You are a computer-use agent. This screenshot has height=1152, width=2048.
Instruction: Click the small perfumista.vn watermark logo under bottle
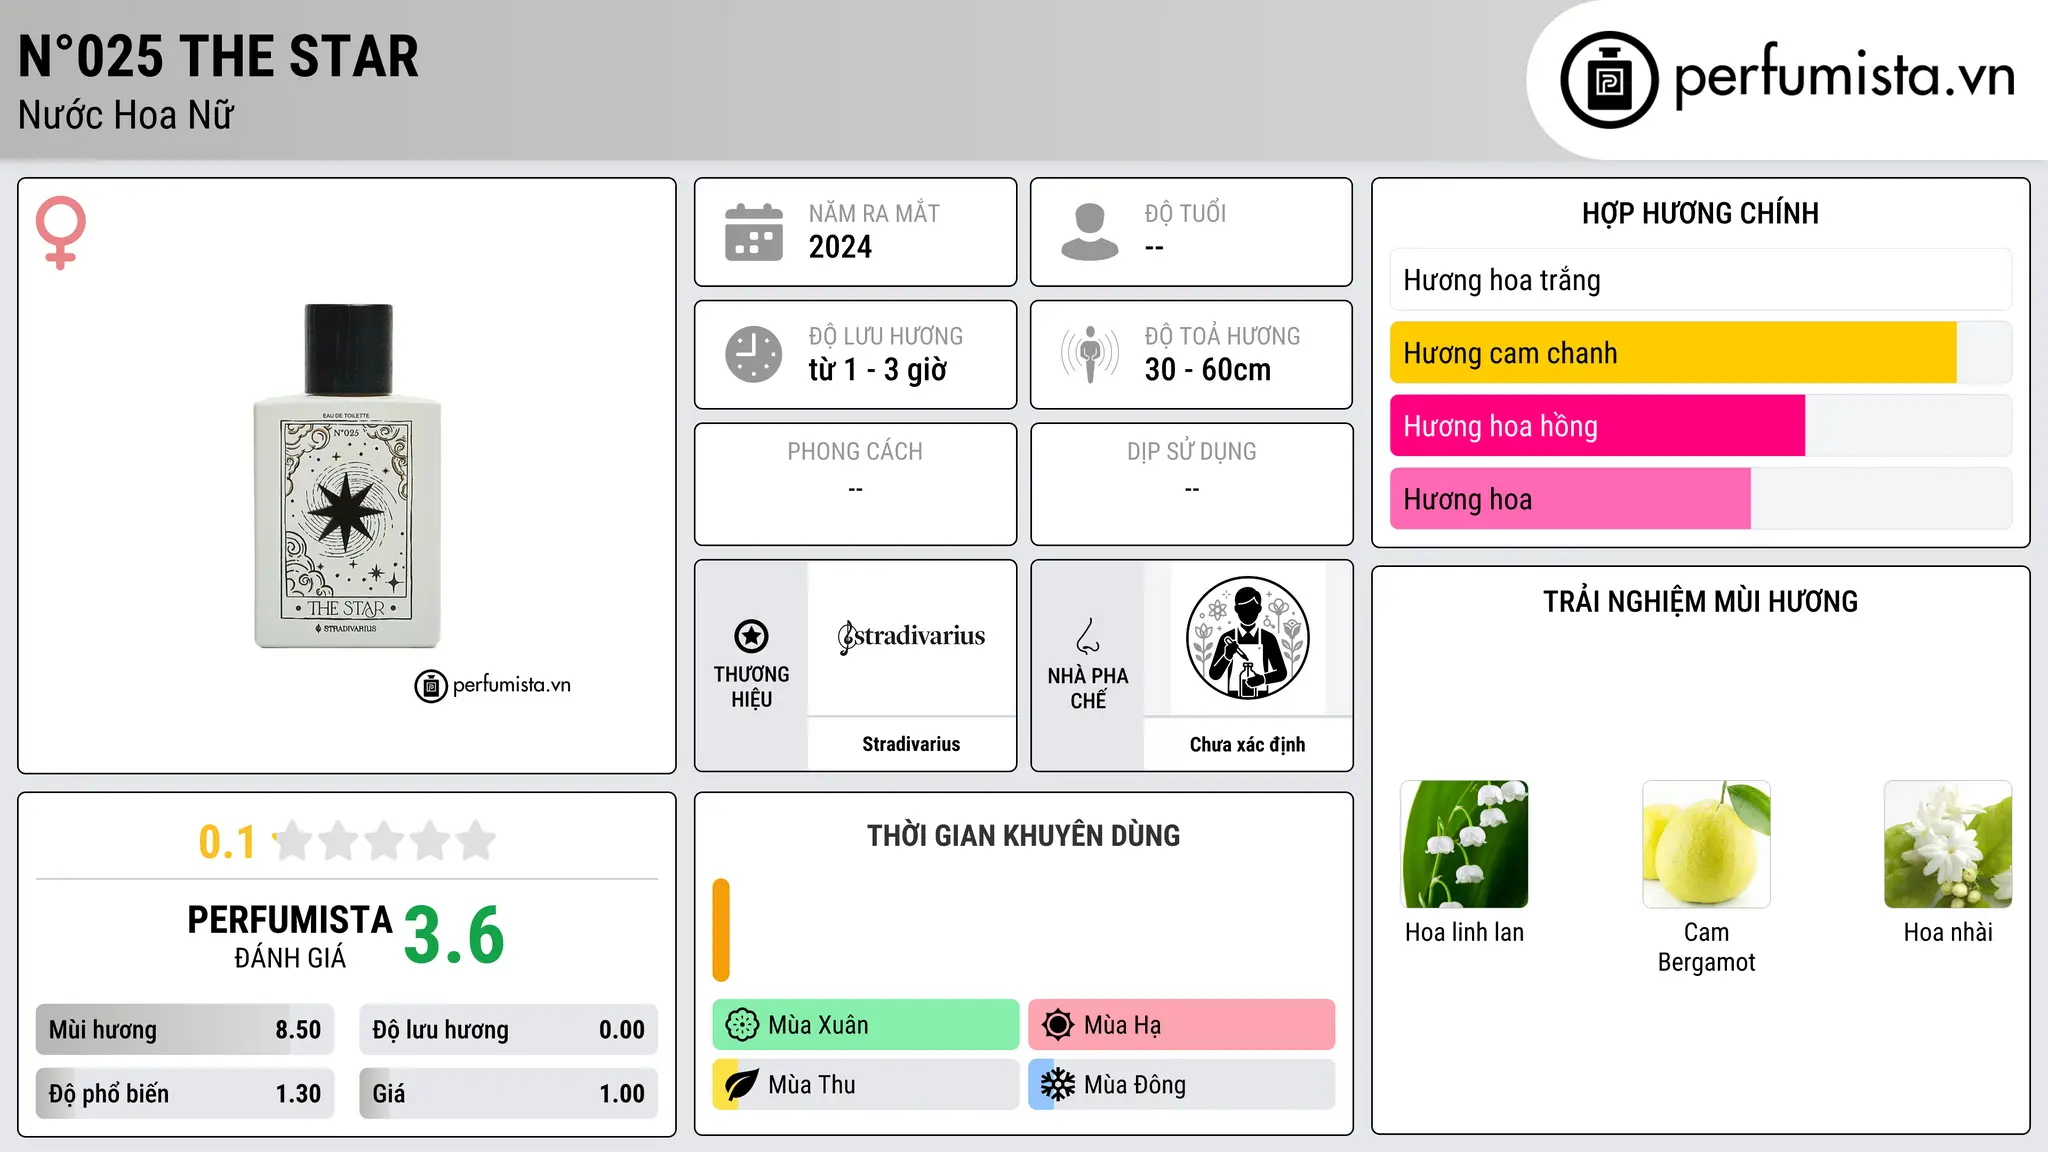pyautogui.click(x=493, y=686)
